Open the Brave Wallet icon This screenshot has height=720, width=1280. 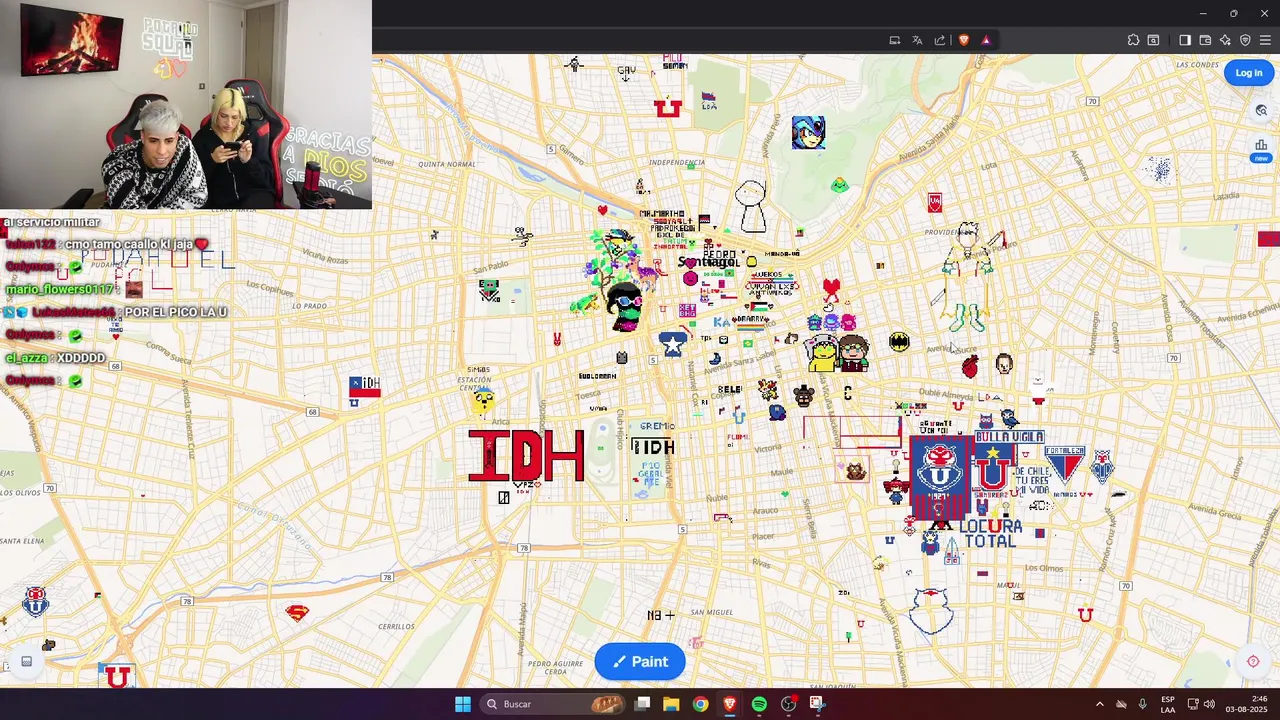1205,40
